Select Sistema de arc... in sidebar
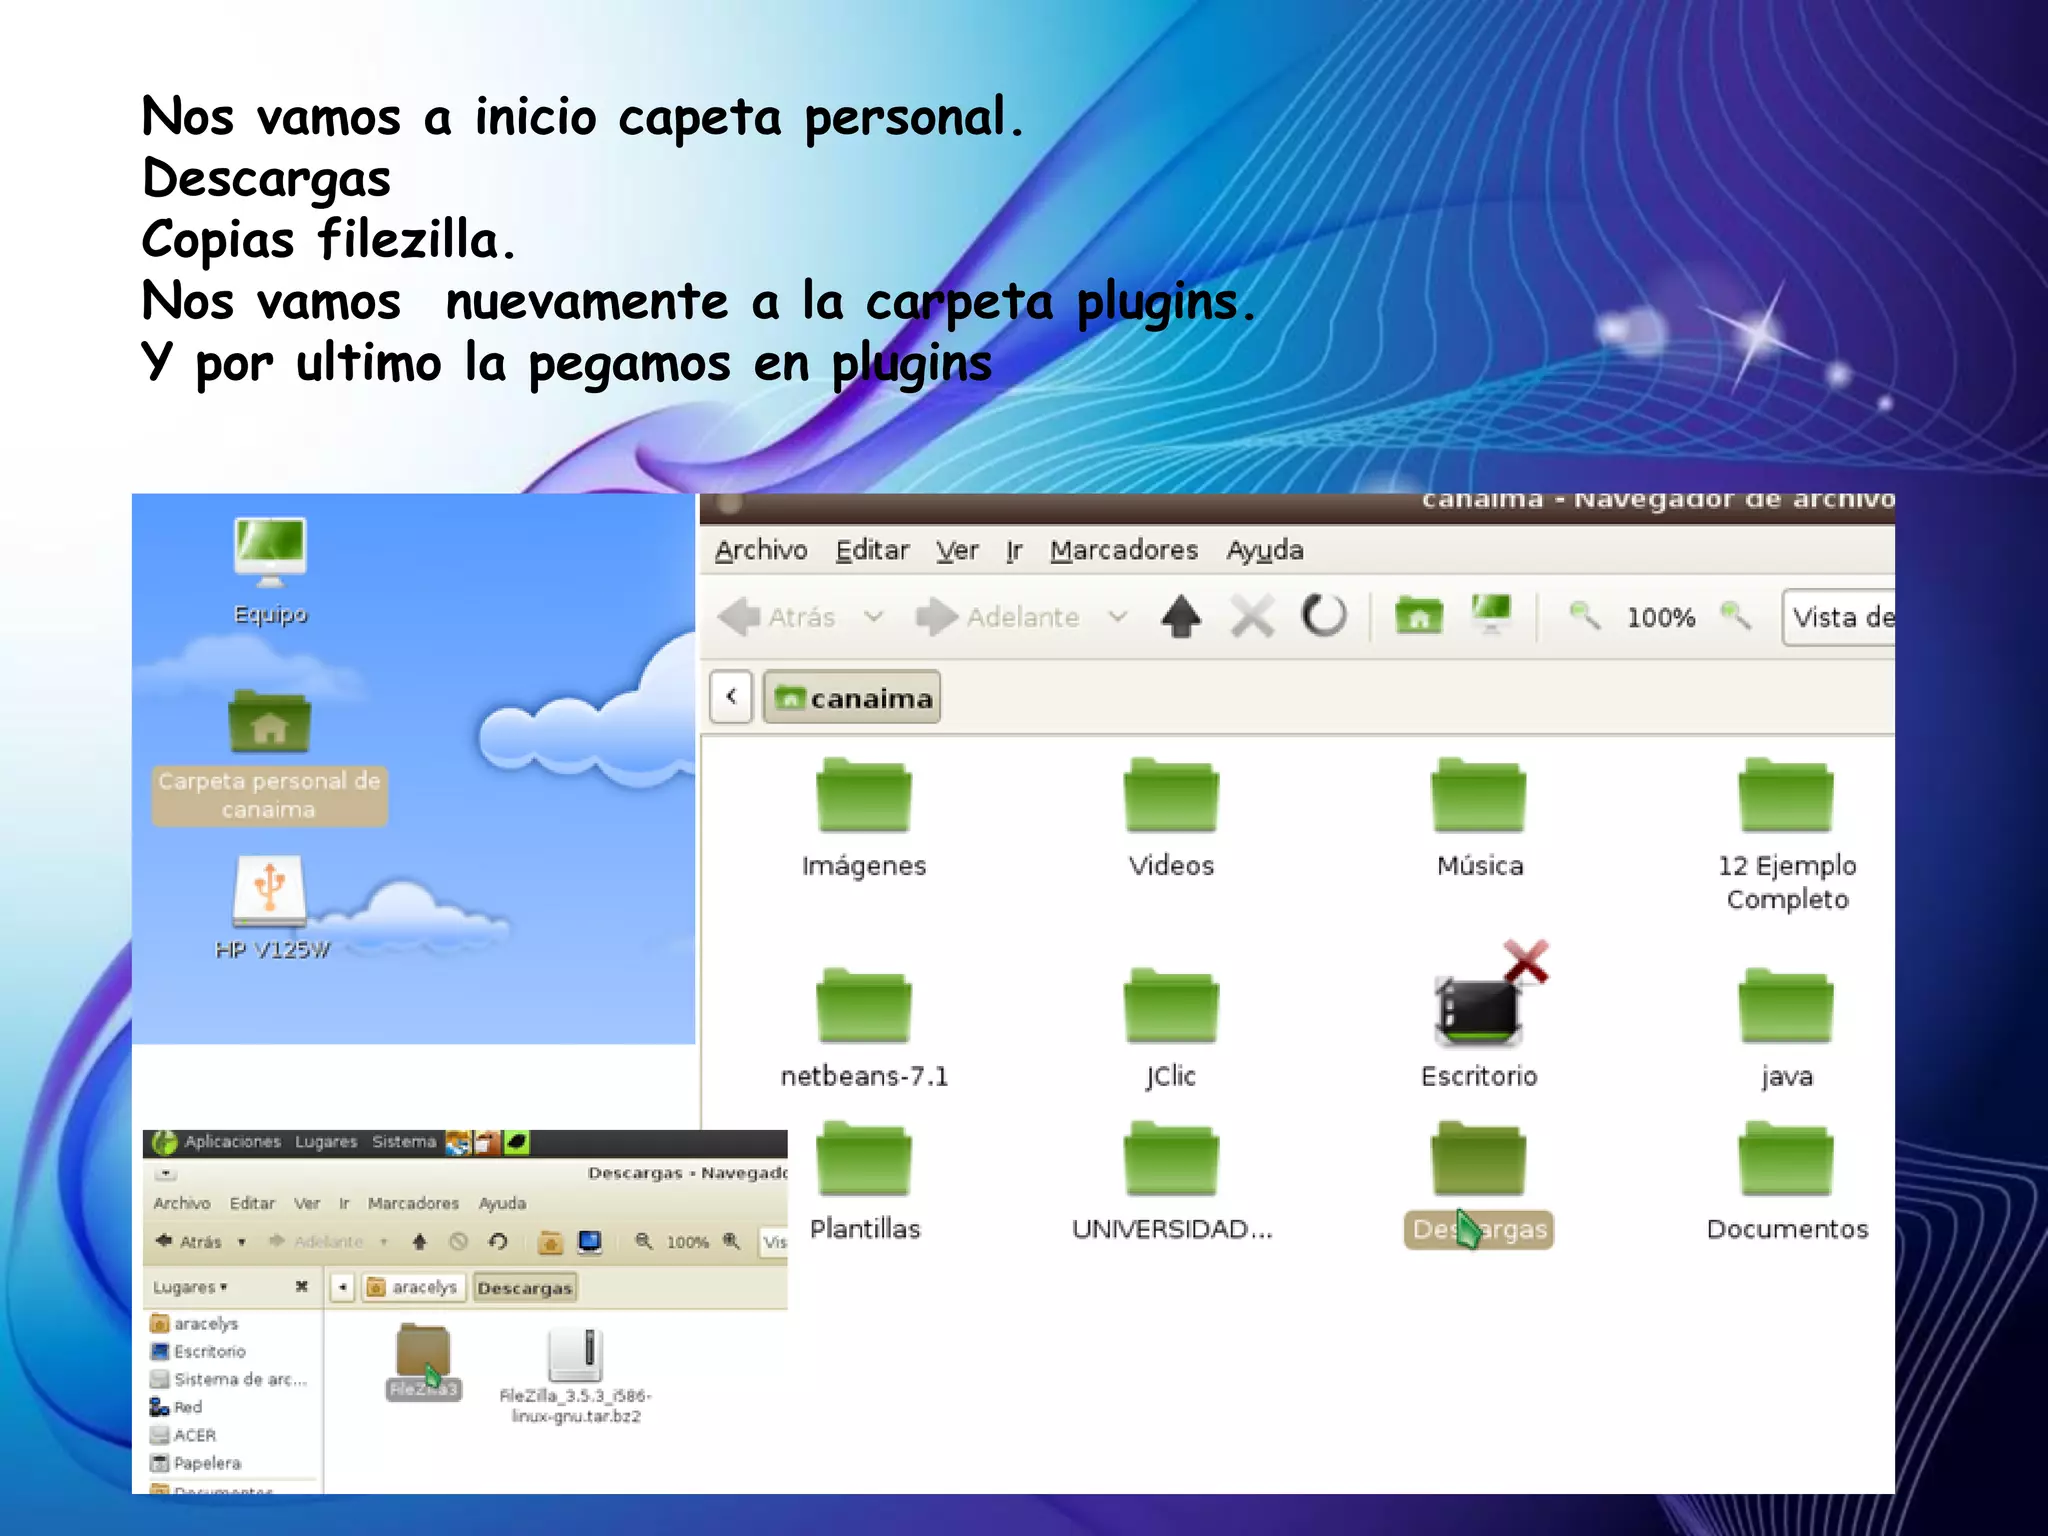The width and height of the screenshot is (2048, 1536). click(x=228, y=1380)
